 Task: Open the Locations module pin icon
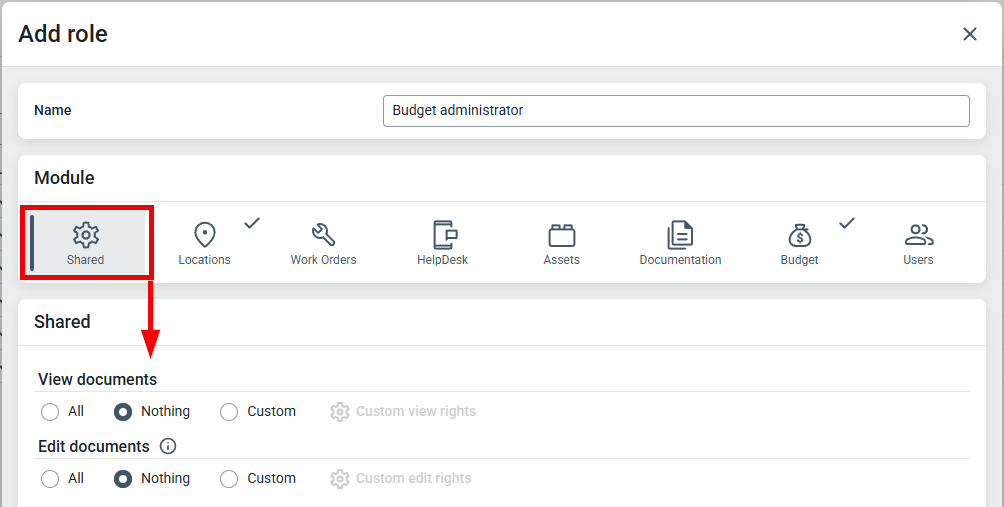(x=204, y=235)
